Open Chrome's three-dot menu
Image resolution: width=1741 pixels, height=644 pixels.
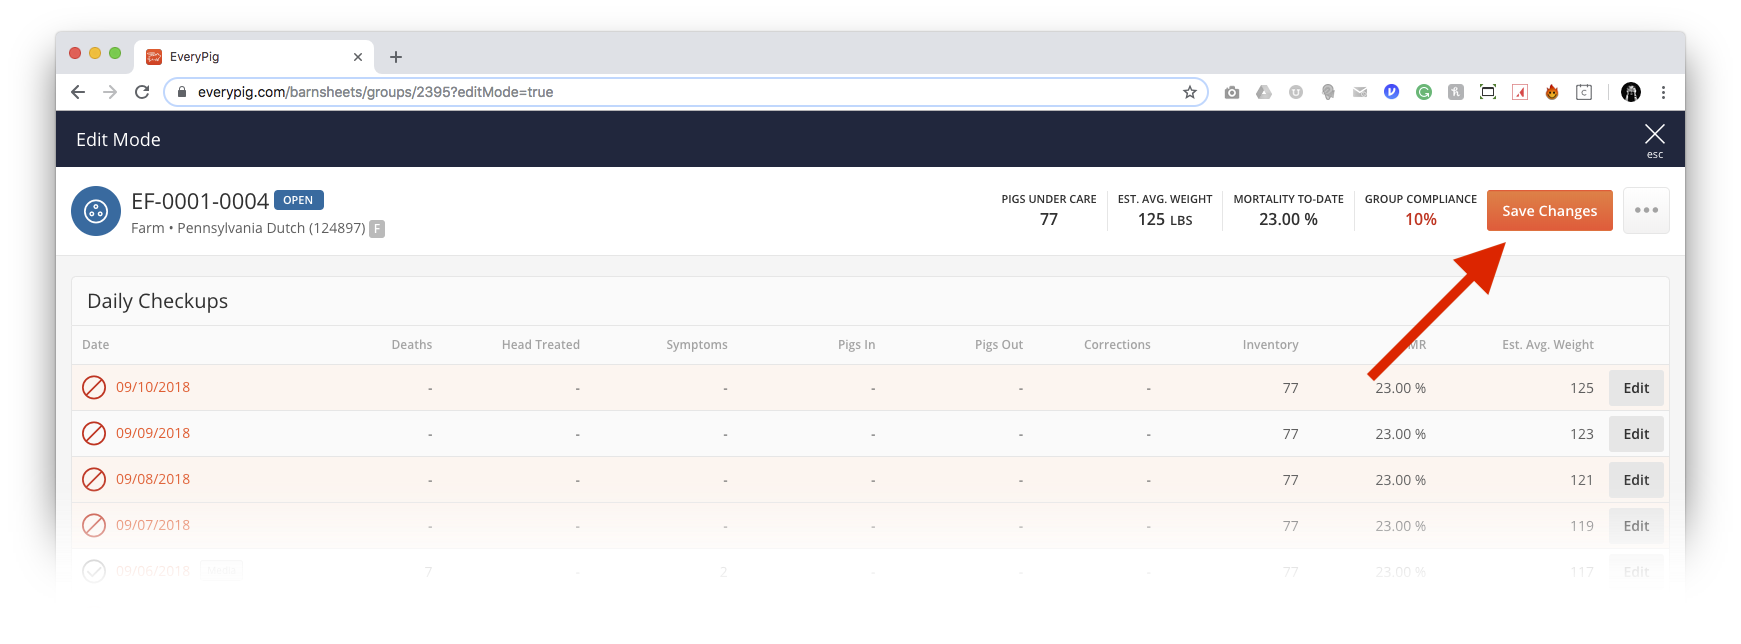click(1663, 92)
